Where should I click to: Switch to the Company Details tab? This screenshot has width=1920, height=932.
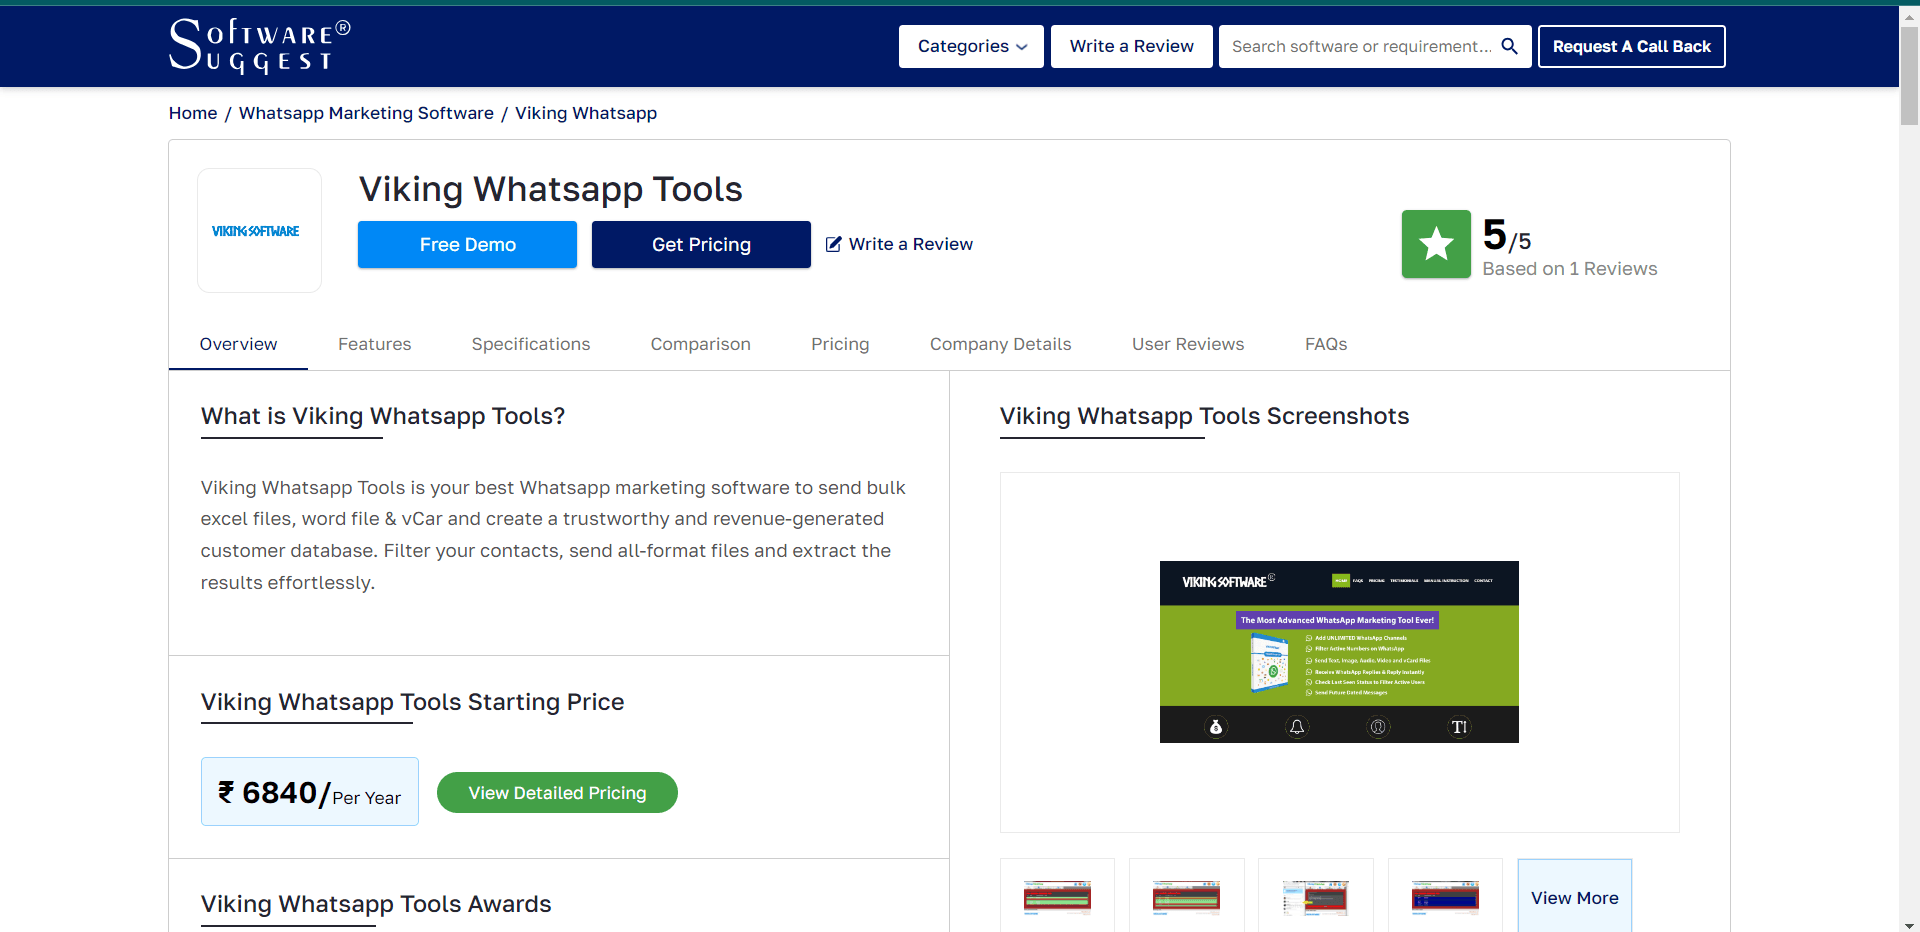pos(1000,344)
